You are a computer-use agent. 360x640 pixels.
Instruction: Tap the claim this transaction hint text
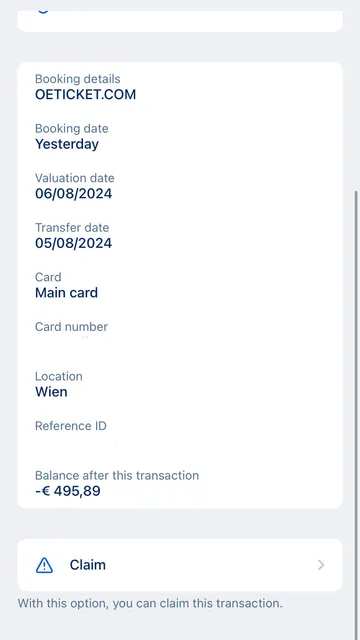pyautogui.click(x=150, y=603)
